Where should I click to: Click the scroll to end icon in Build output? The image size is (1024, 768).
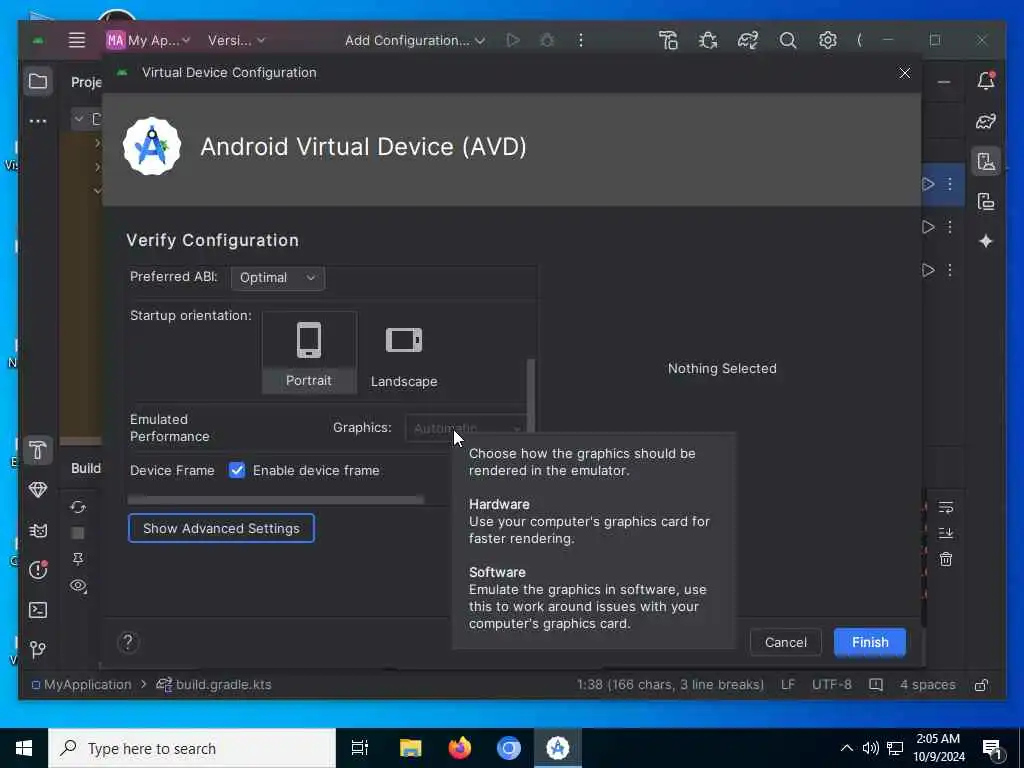coord(946,534)
